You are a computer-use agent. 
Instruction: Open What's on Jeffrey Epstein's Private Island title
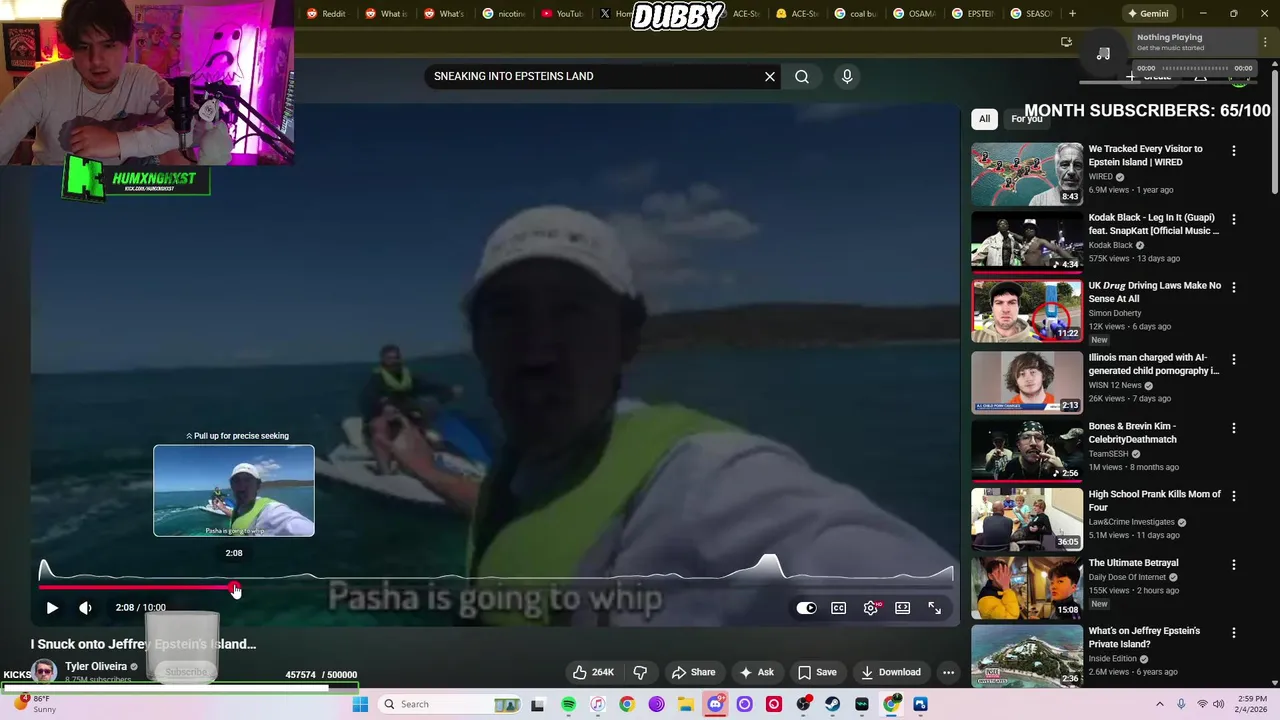click(x=1144, y=637)
